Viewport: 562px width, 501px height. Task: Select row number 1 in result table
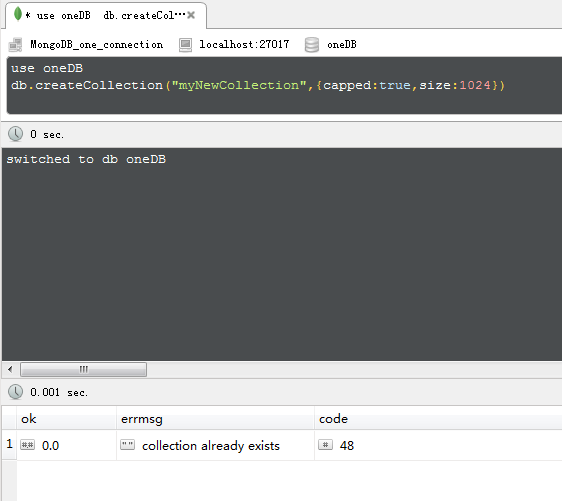tap(9, 444)
